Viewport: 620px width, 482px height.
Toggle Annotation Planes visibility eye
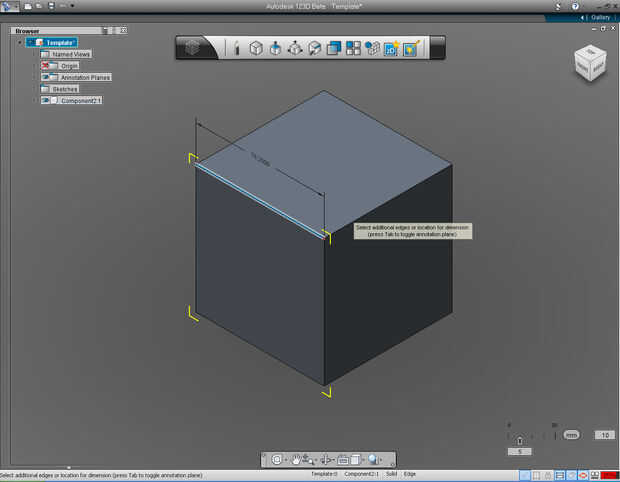(46, 77)
